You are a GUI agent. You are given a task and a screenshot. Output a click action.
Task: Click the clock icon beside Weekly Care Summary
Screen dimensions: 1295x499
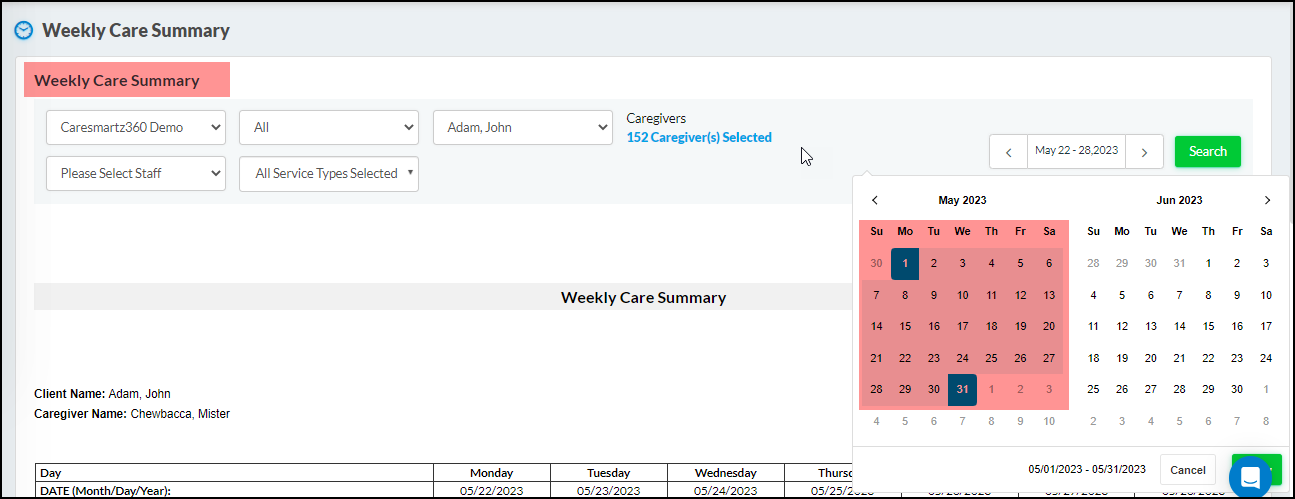[x=23, y=31]
